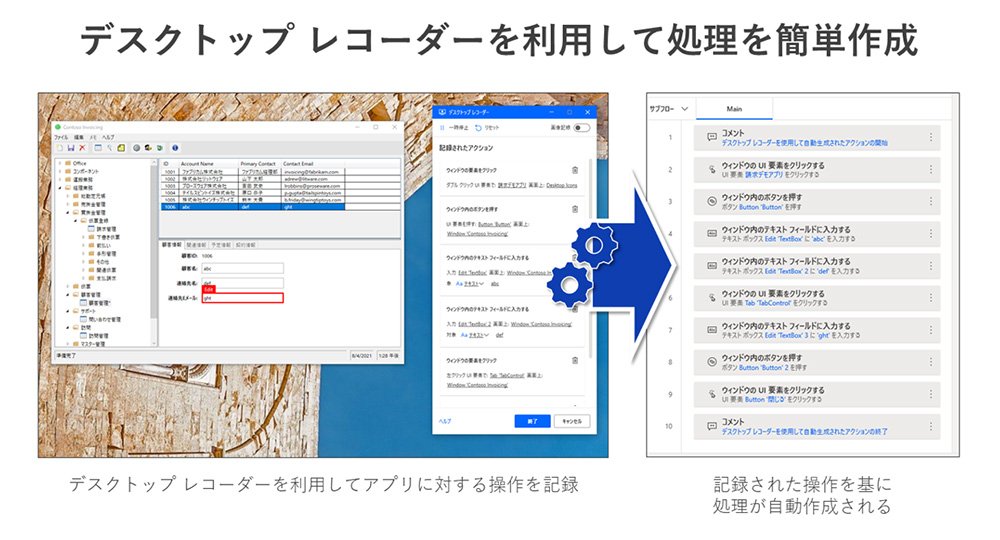Open the Aa テキスト dropdown for 'abc' input
Viewport: 1000px width, 540px height.
point(471,284)
